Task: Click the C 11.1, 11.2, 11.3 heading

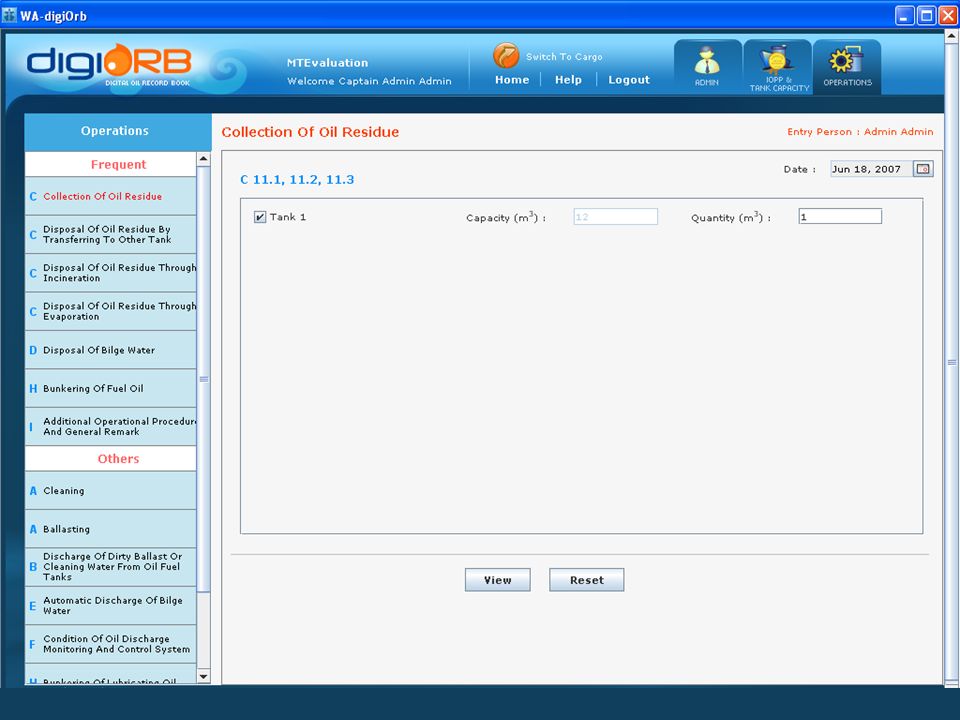Action: coord(298,180)
